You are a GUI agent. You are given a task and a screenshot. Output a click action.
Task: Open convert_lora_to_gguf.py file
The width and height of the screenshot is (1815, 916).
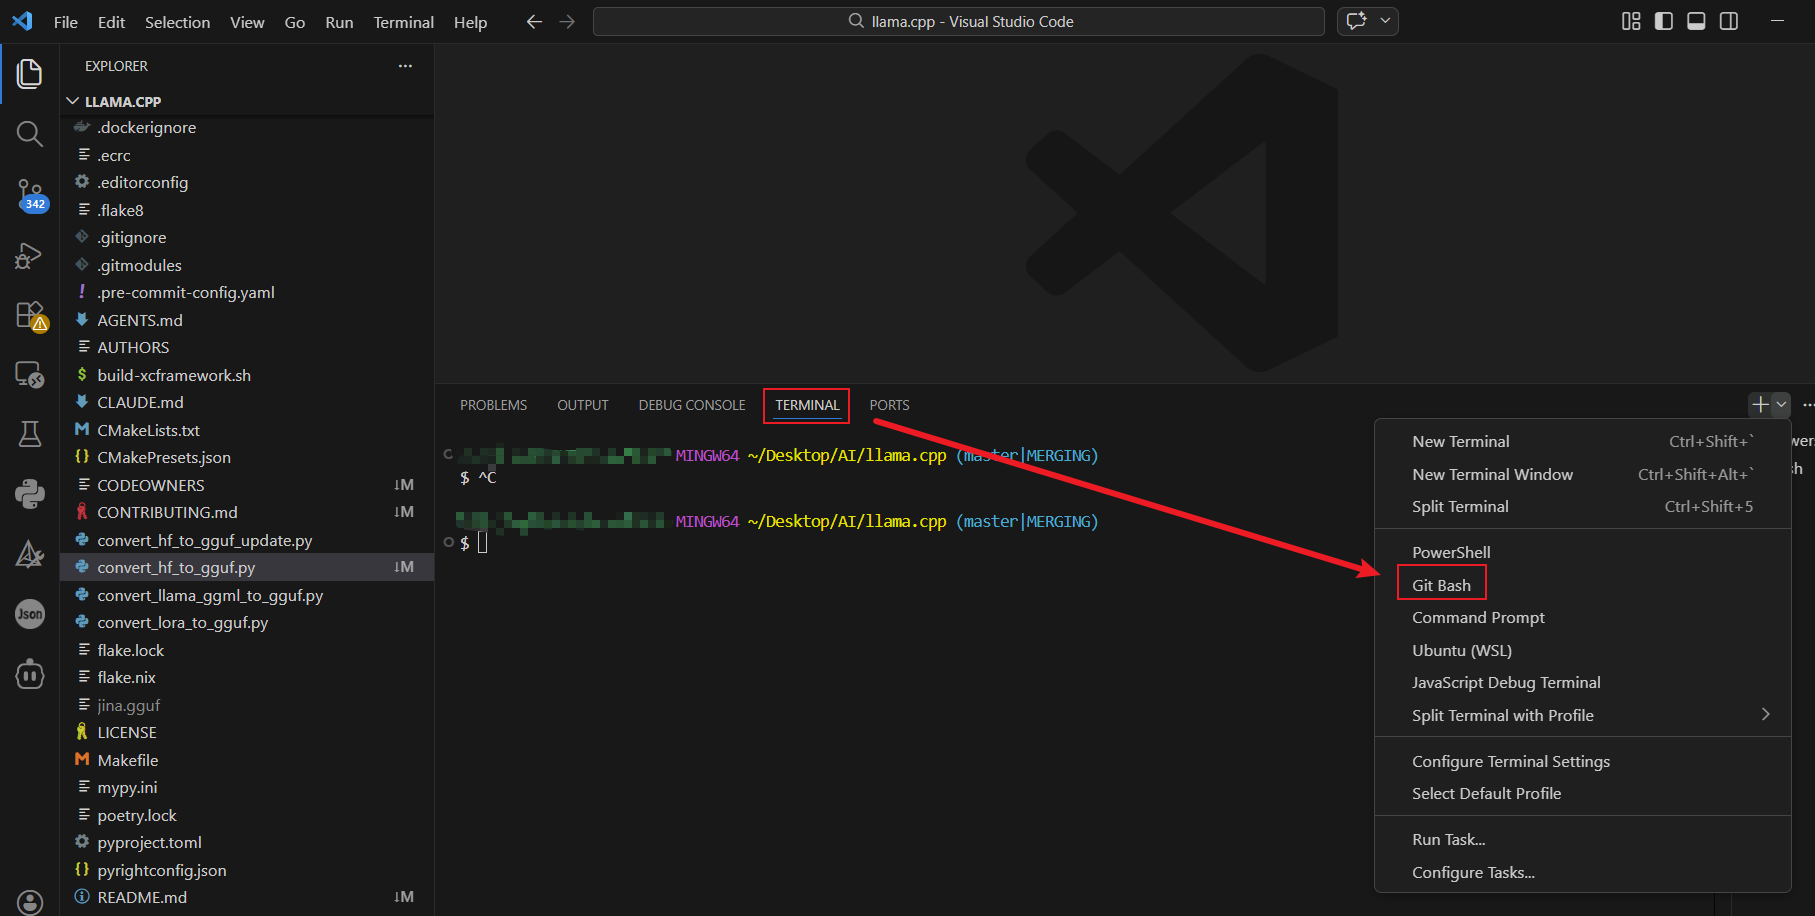pos(247,623)
